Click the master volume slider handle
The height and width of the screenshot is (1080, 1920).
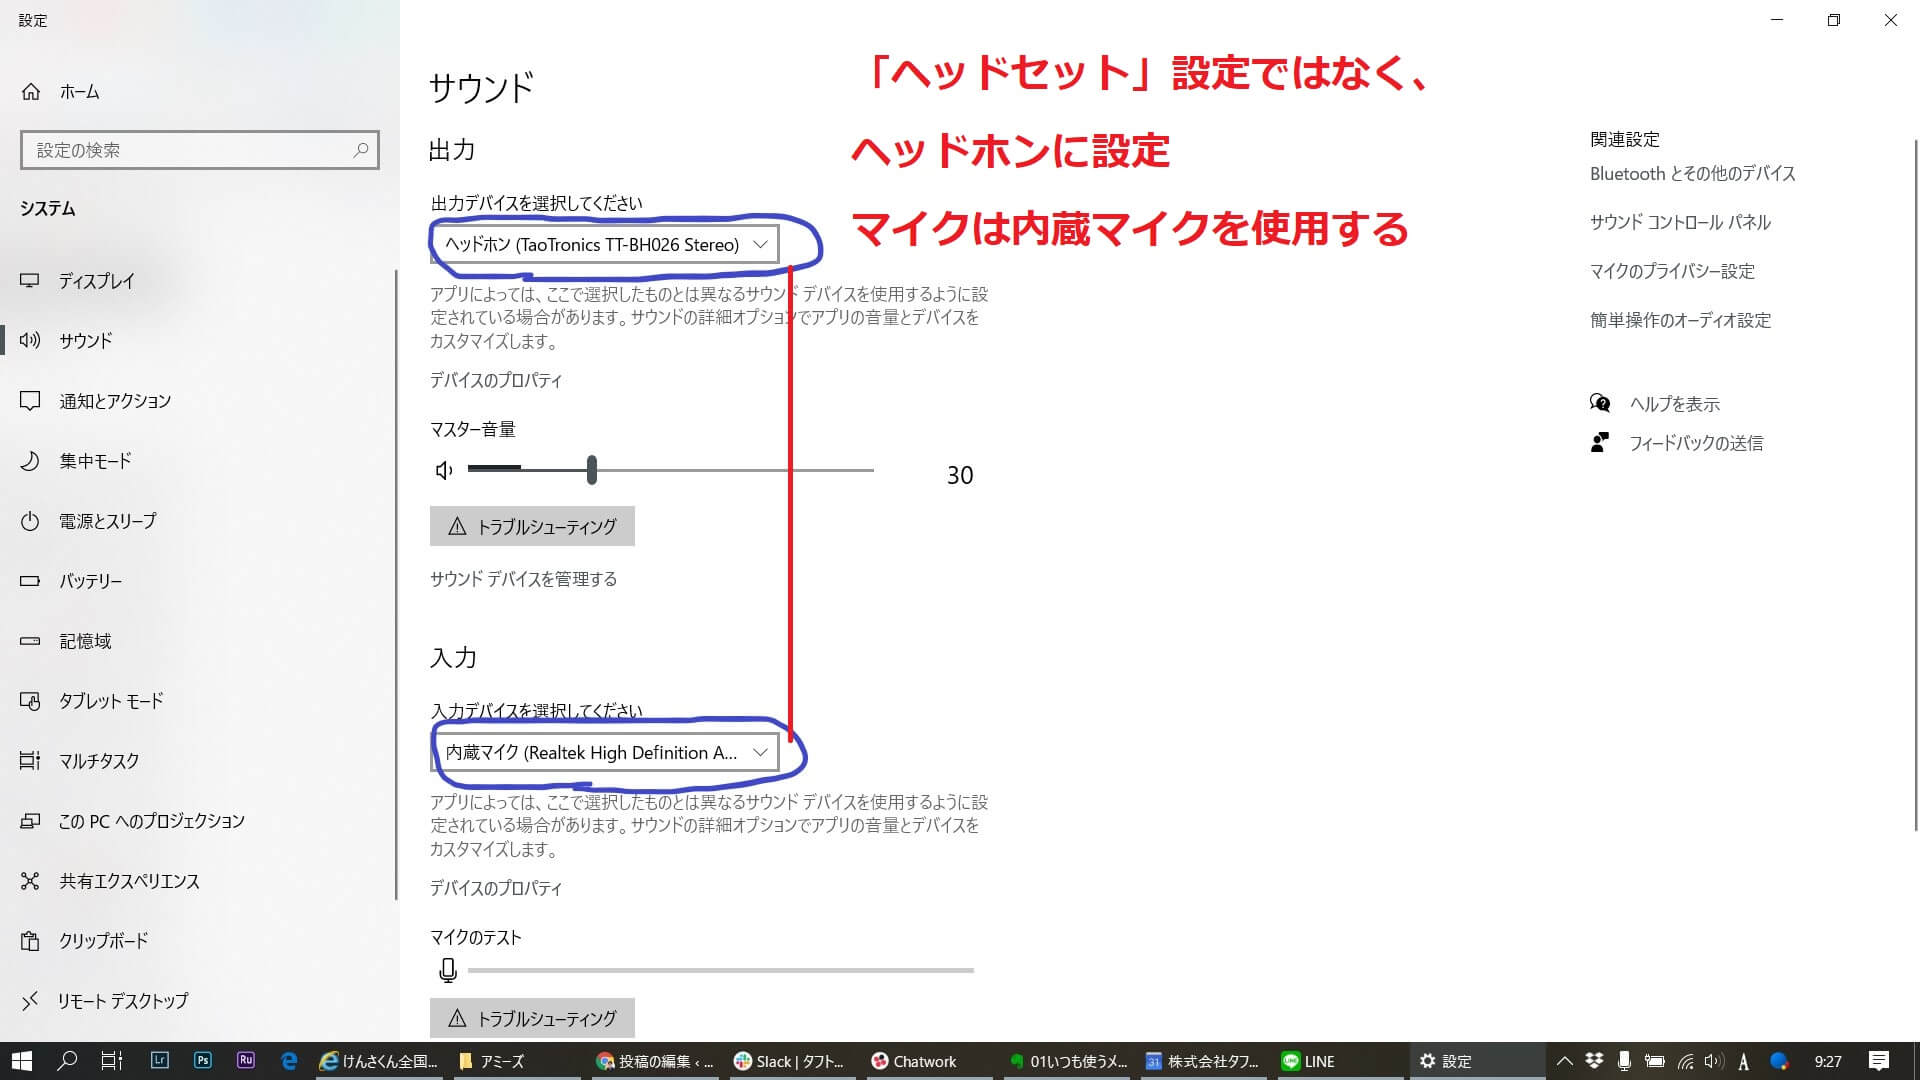tap(592, 470)
